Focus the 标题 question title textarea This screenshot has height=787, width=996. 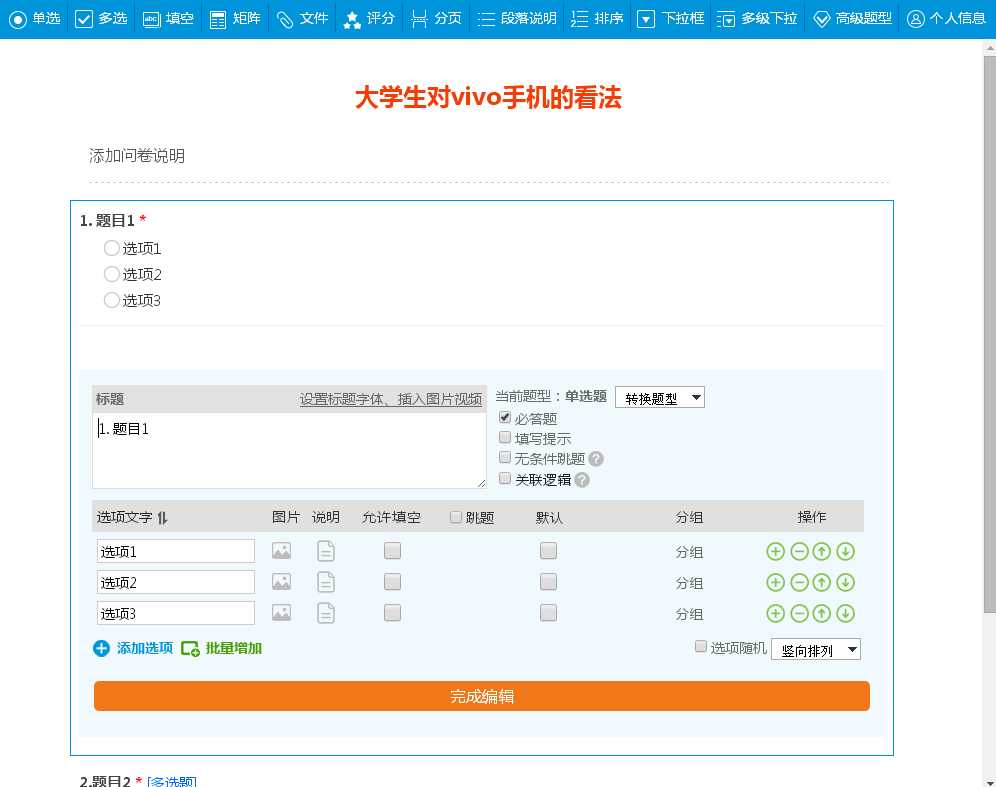[290, 450]
